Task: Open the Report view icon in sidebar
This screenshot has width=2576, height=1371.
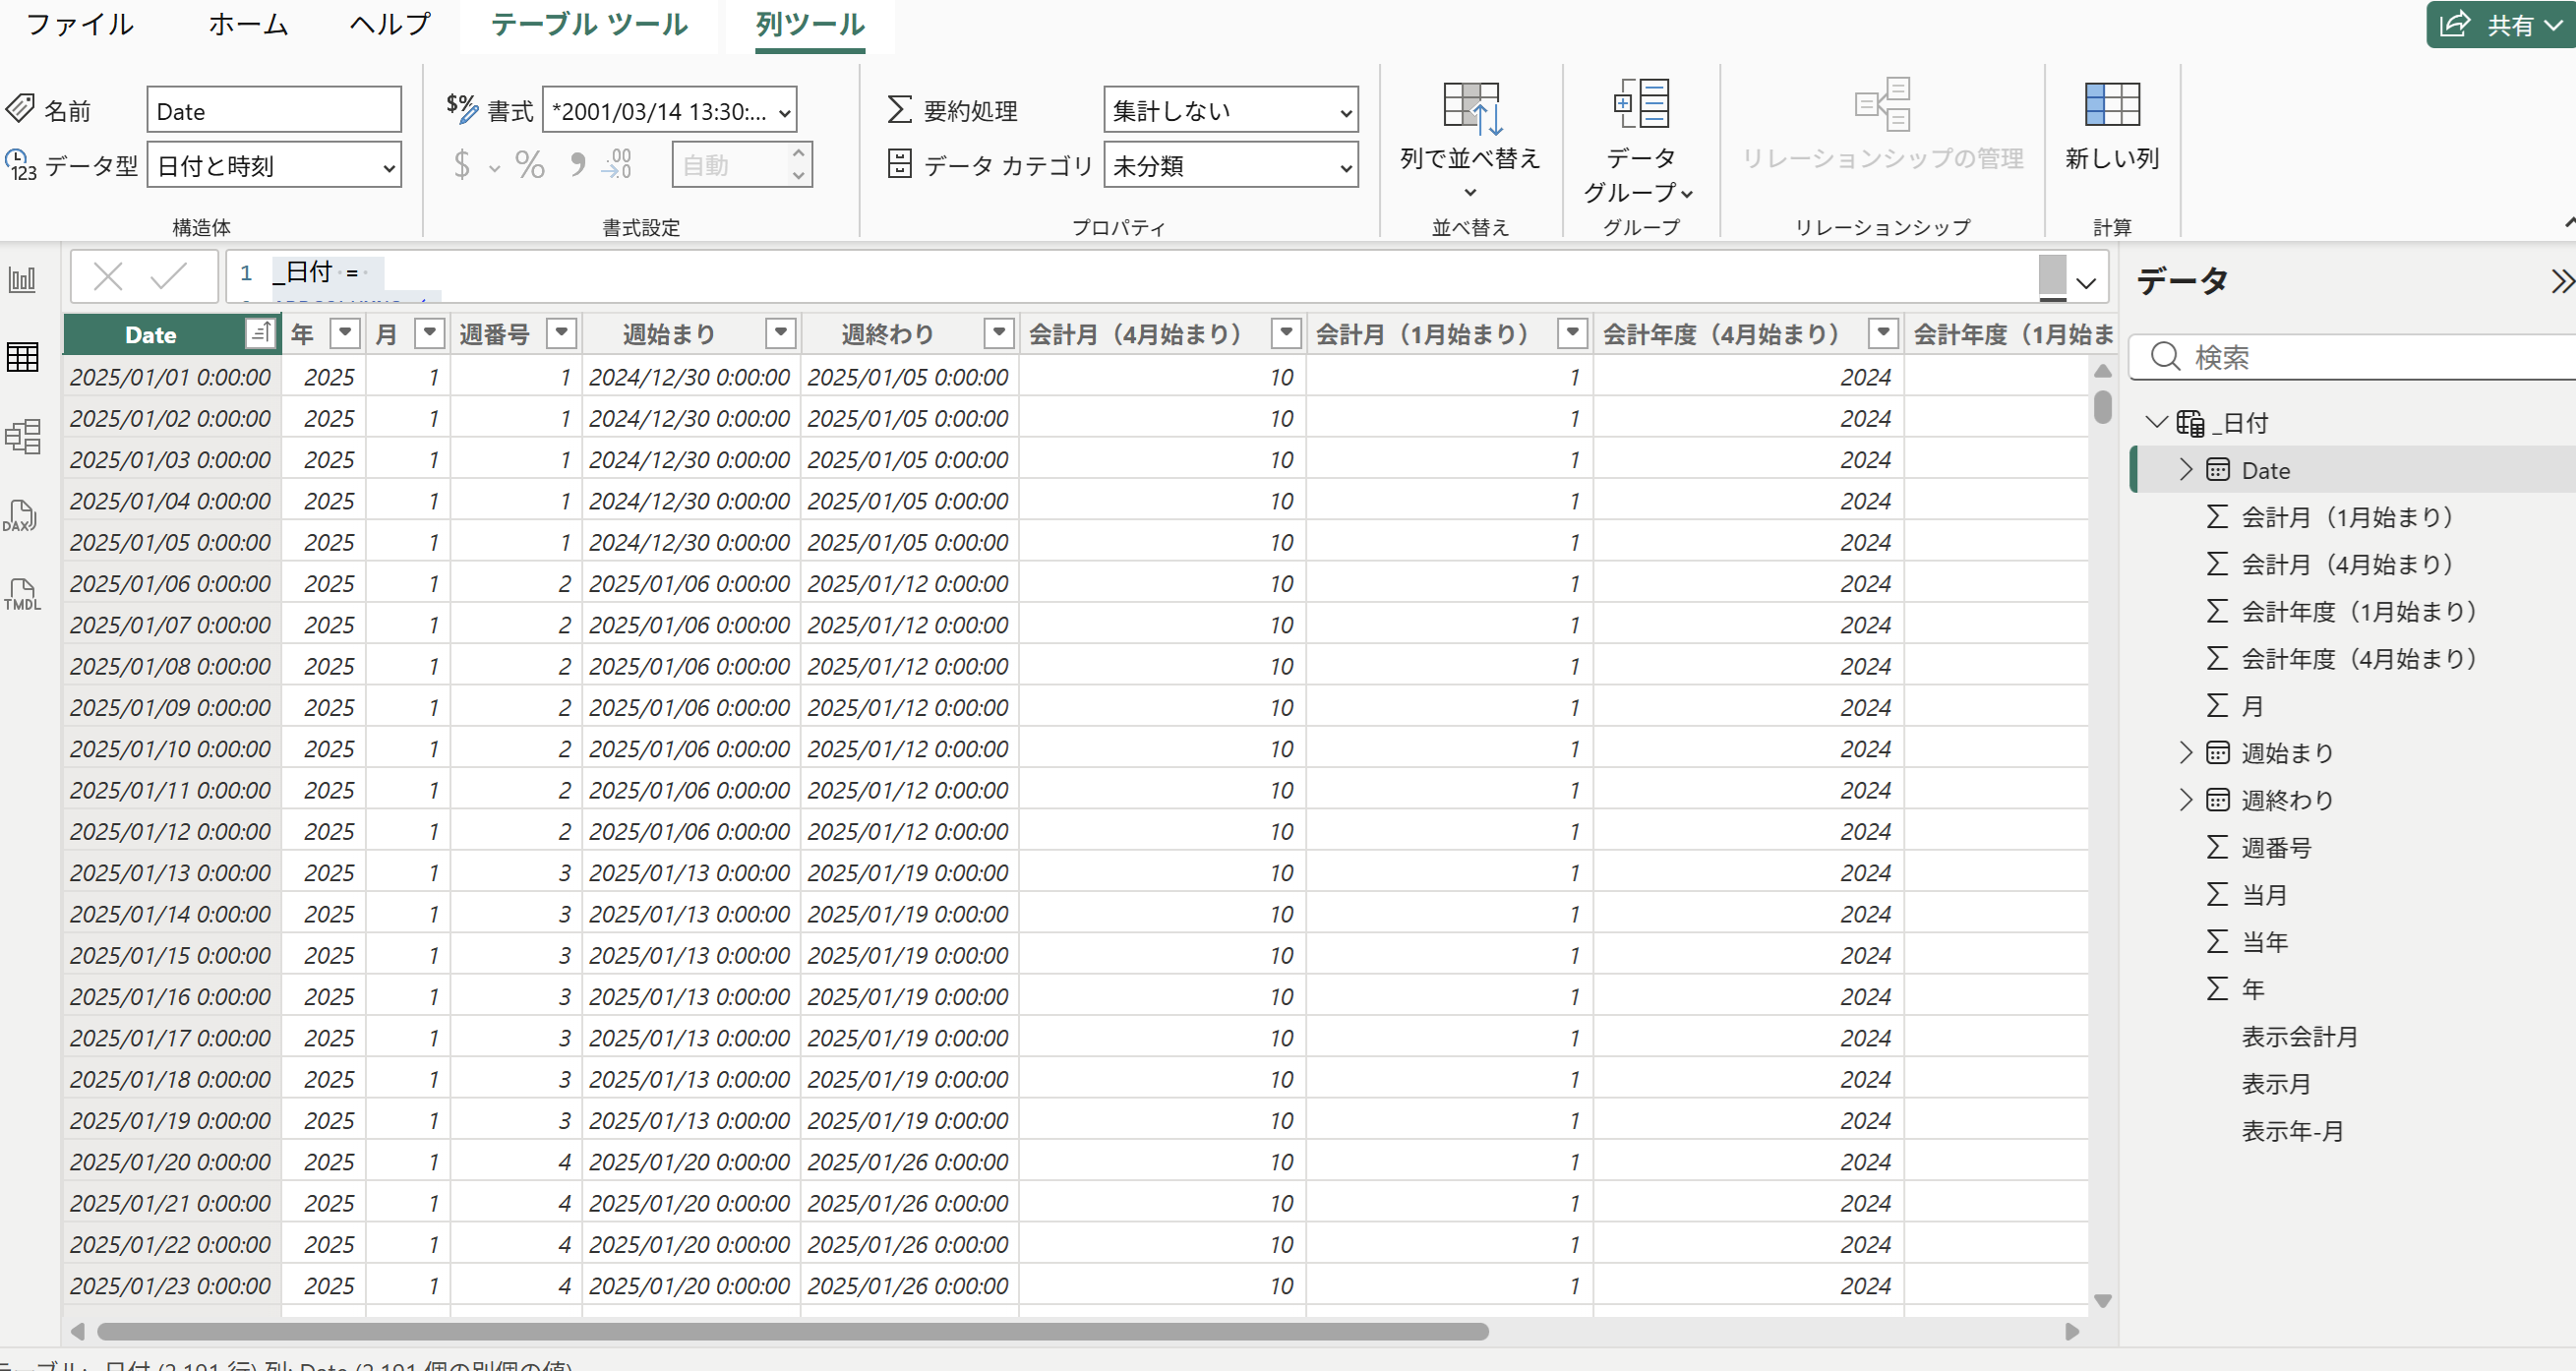Action: click(22, 279)
